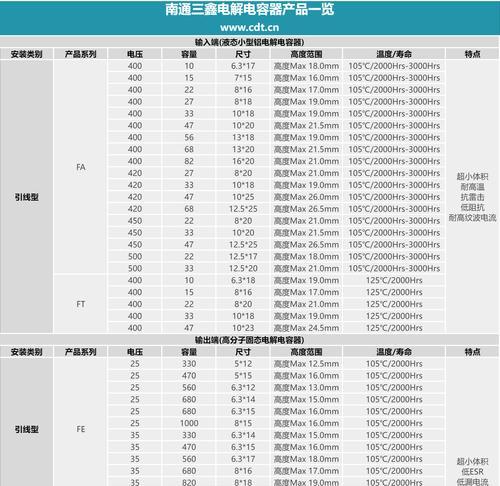Image resolution: width=500 pixels, height=486 pixels.
Task: Select the size cell 5*12
Action: [243, 364]
